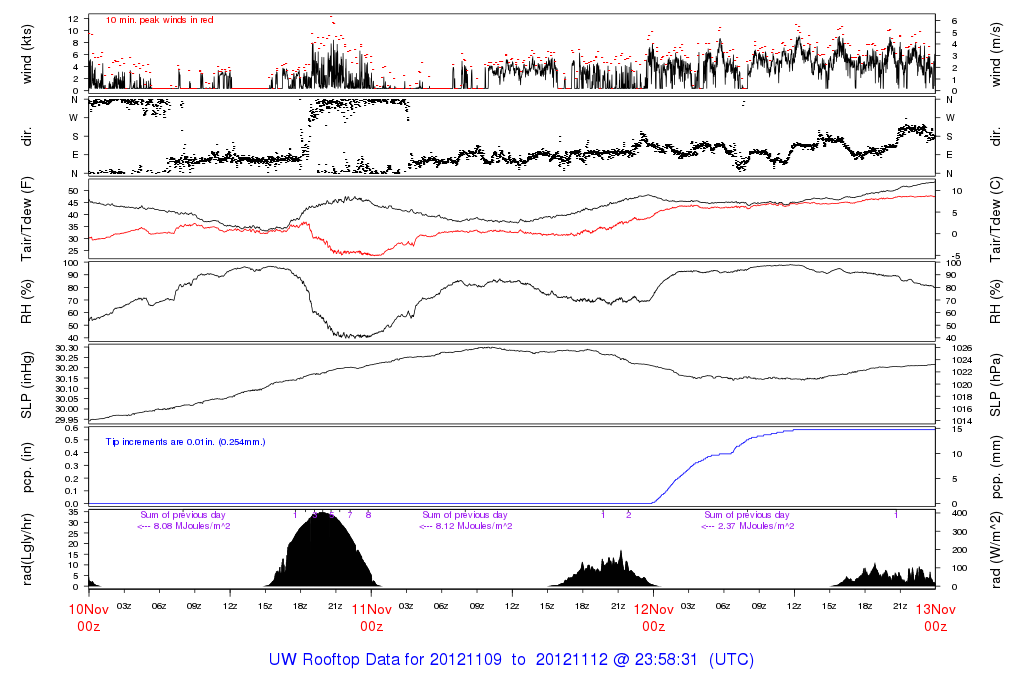Select the '12Nov' date label
This screenshot has height=700, width=1024.
[654, 609]
